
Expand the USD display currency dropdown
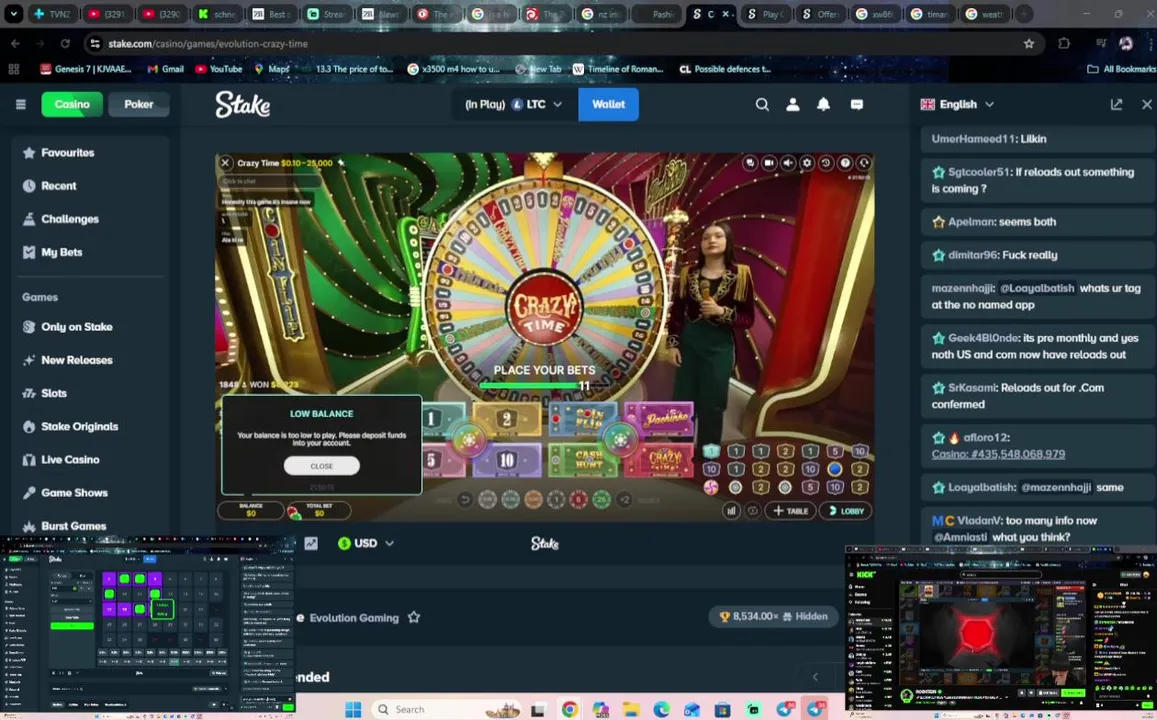366,544
